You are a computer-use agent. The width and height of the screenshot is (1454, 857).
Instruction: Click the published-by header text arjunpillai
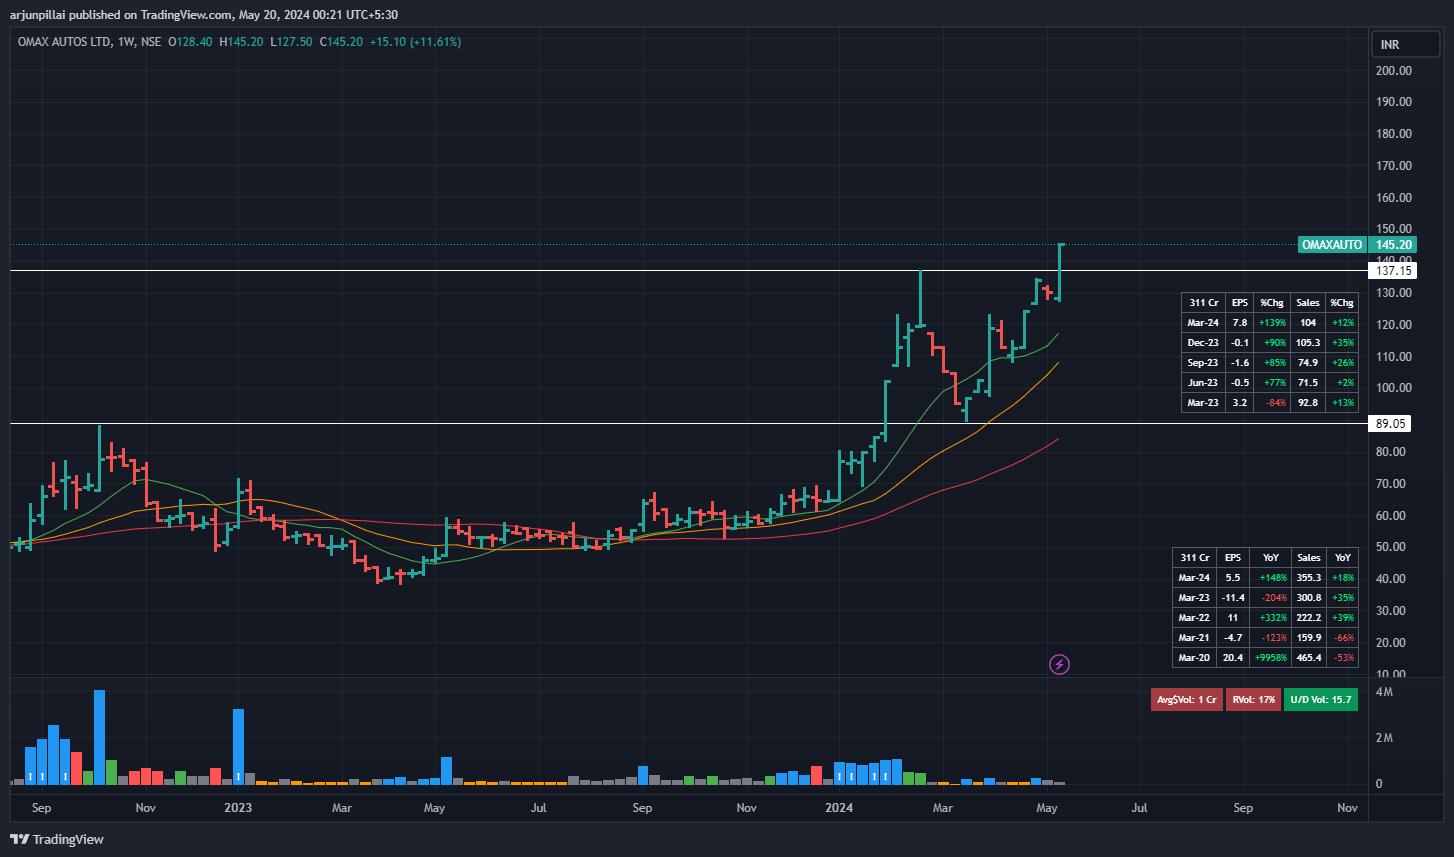pyautogui.click(x=38, y=14)
